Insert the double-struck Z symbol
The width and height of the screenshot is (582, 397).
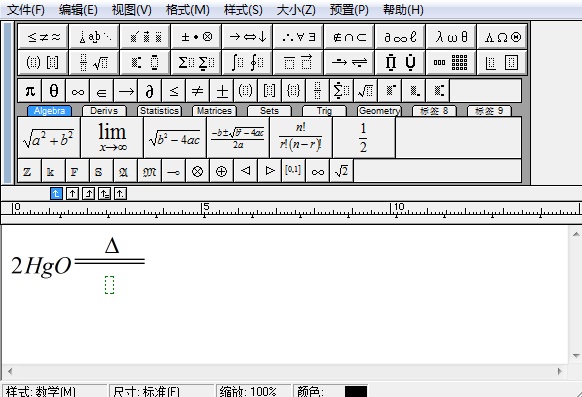click(x=29, y=171)
